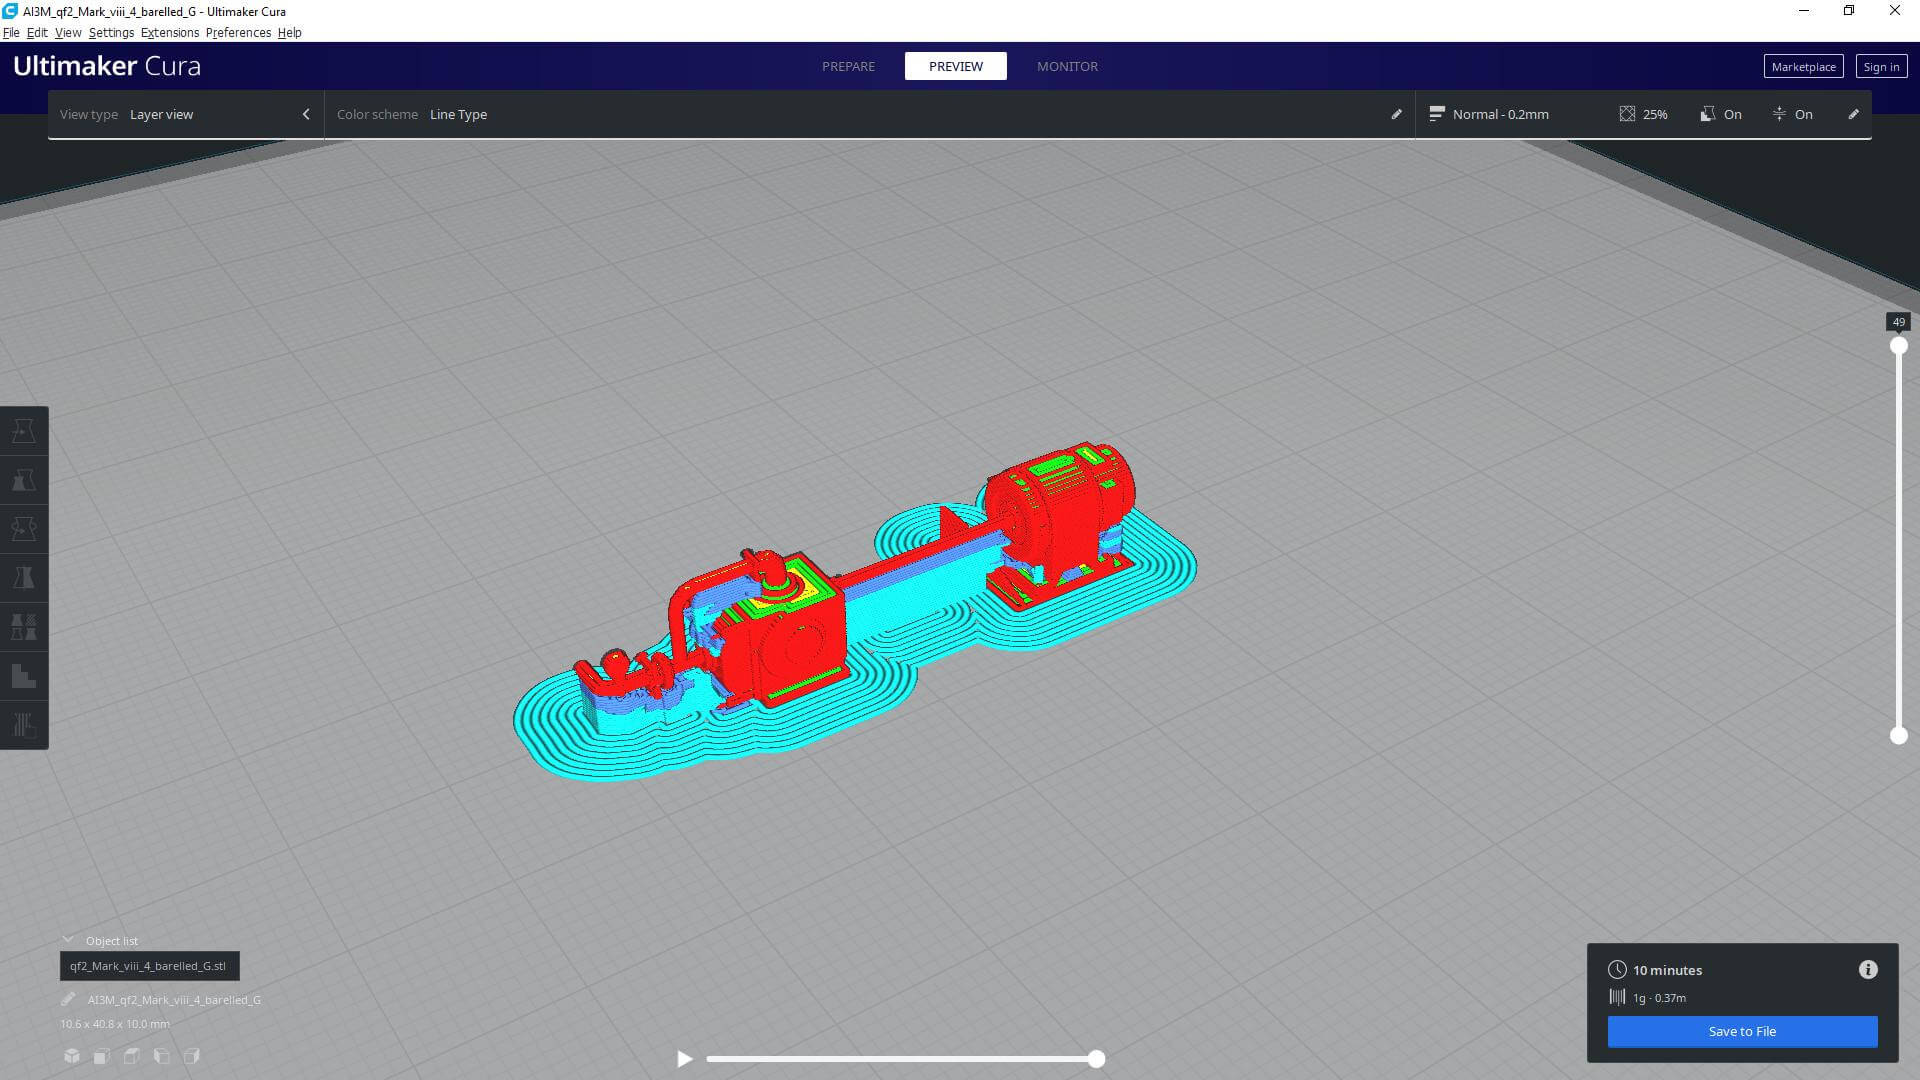
Task: Open the Extensions menu
Action: click(x=169, y=32)
